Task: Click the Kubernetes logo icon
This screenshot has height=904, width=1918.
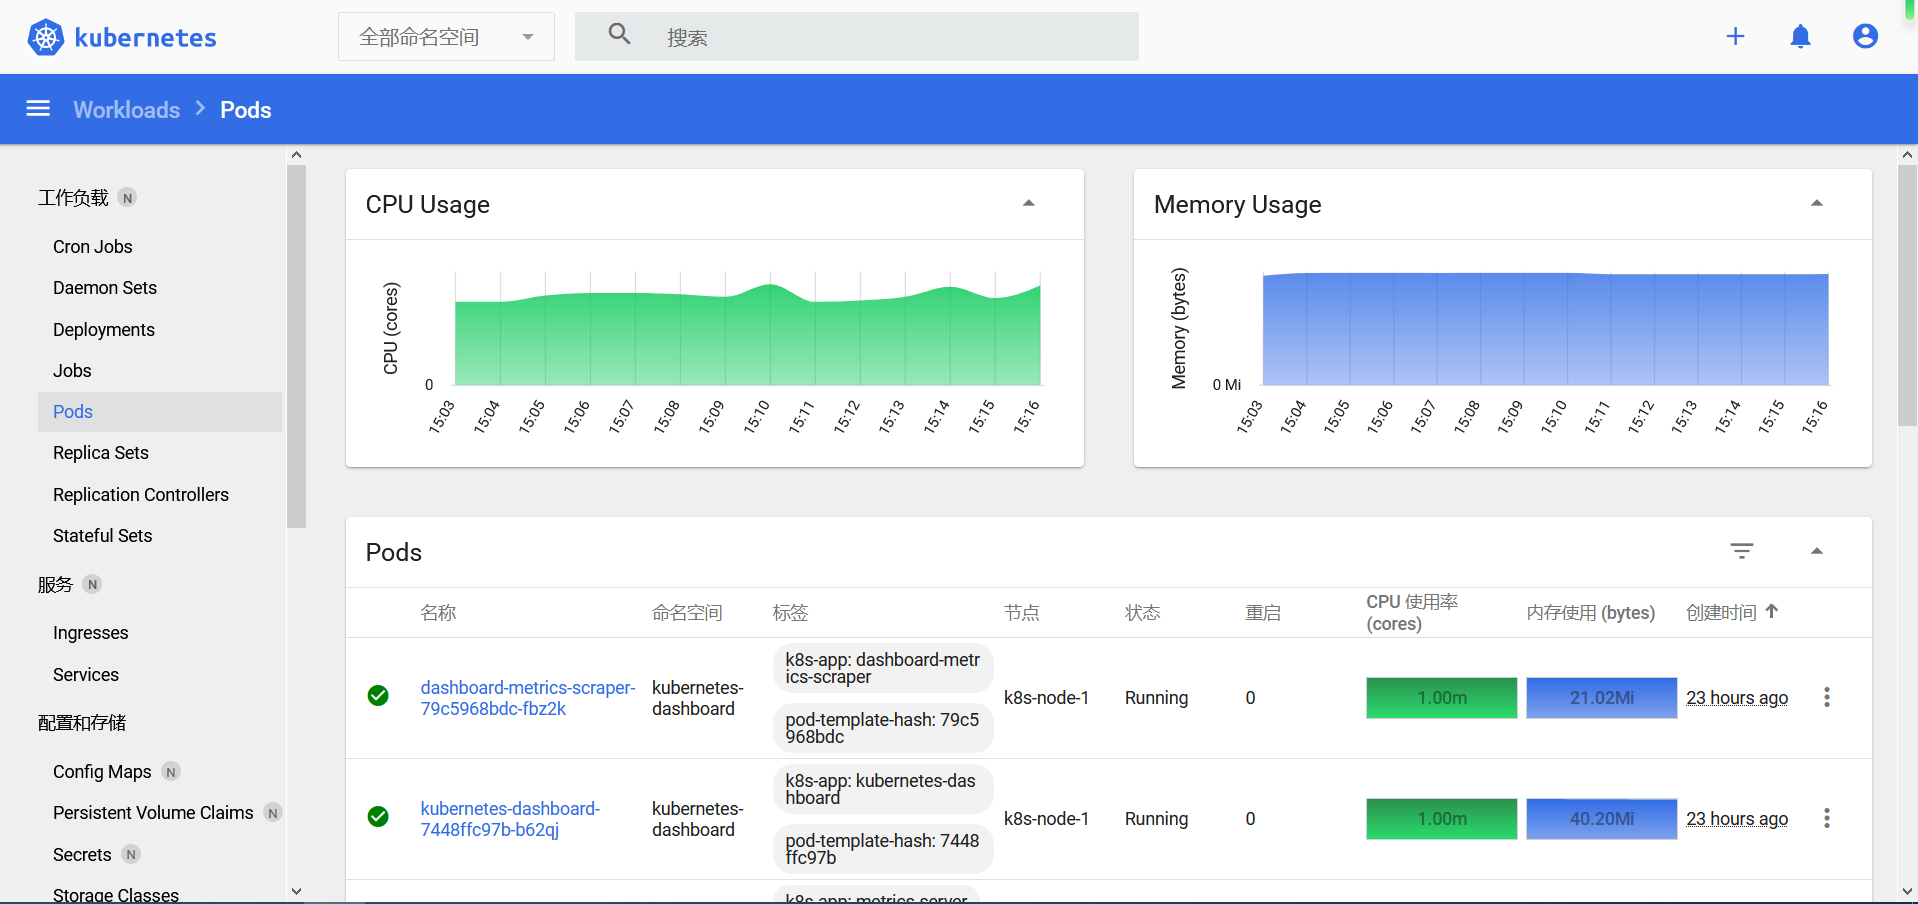Action: tap(45, 37)
